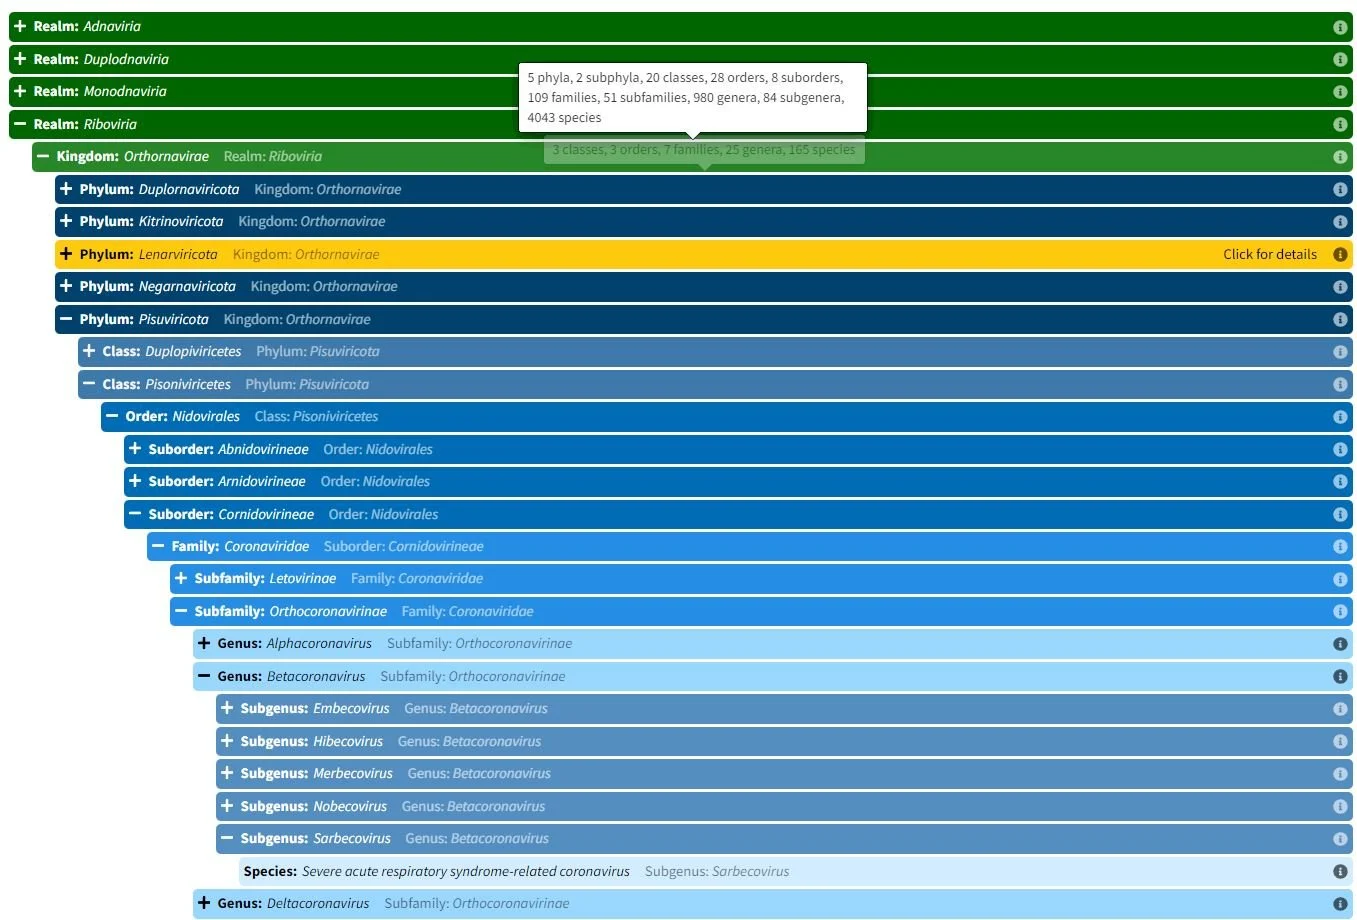Open info icon for Suborder Abnidovirineae
The image size is (1357, 920).
tap(1340, 449)
